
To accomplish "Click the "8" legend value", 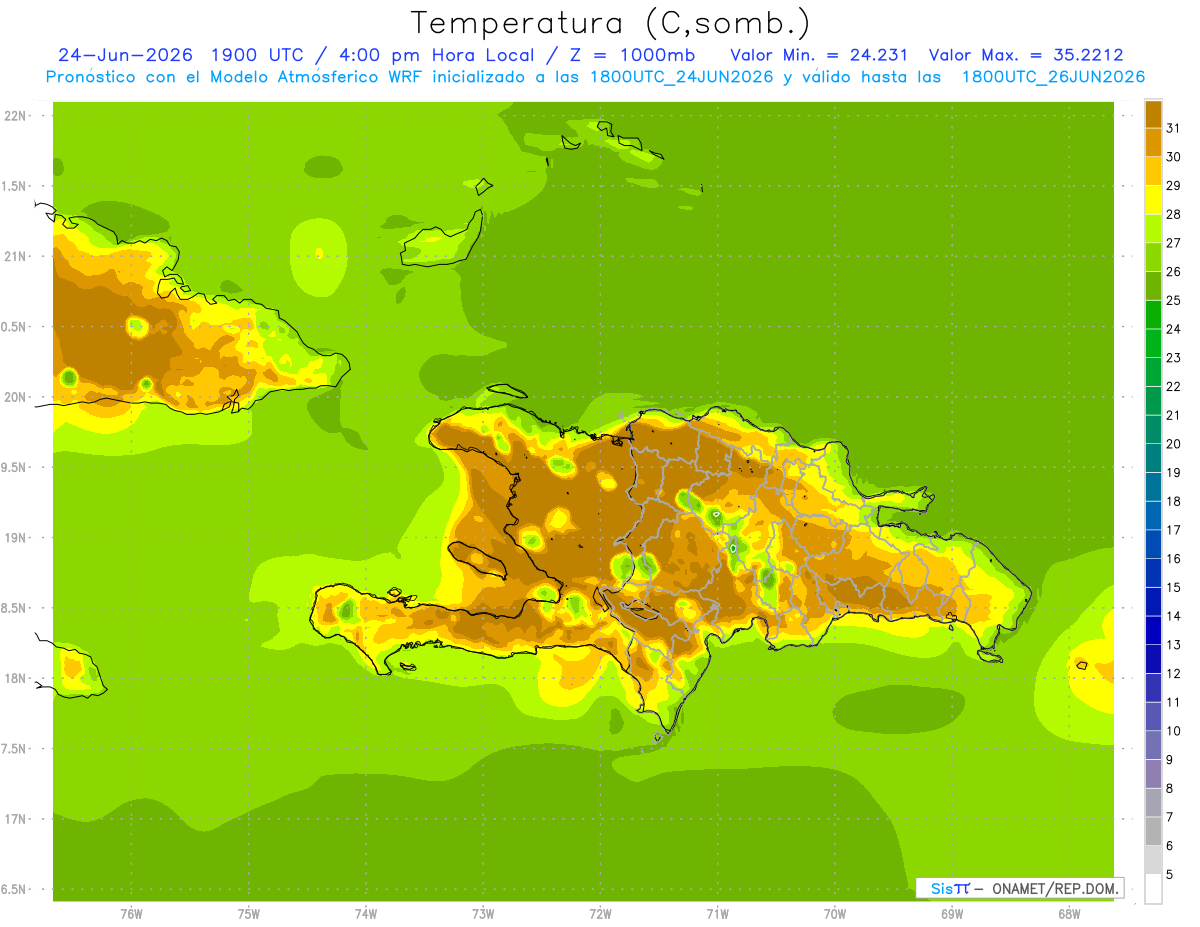I will (x=1169, y=789).
